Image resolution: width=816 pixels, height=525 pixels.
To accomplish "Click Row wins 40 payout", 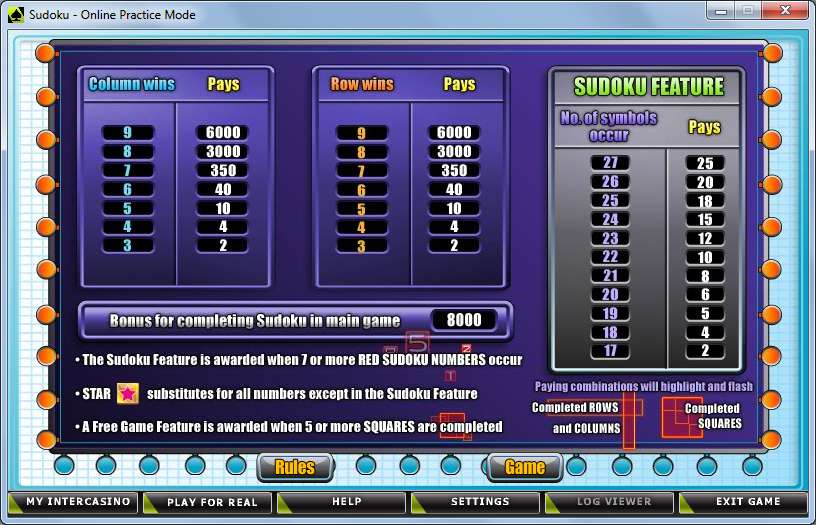I will tap(454, 189).
